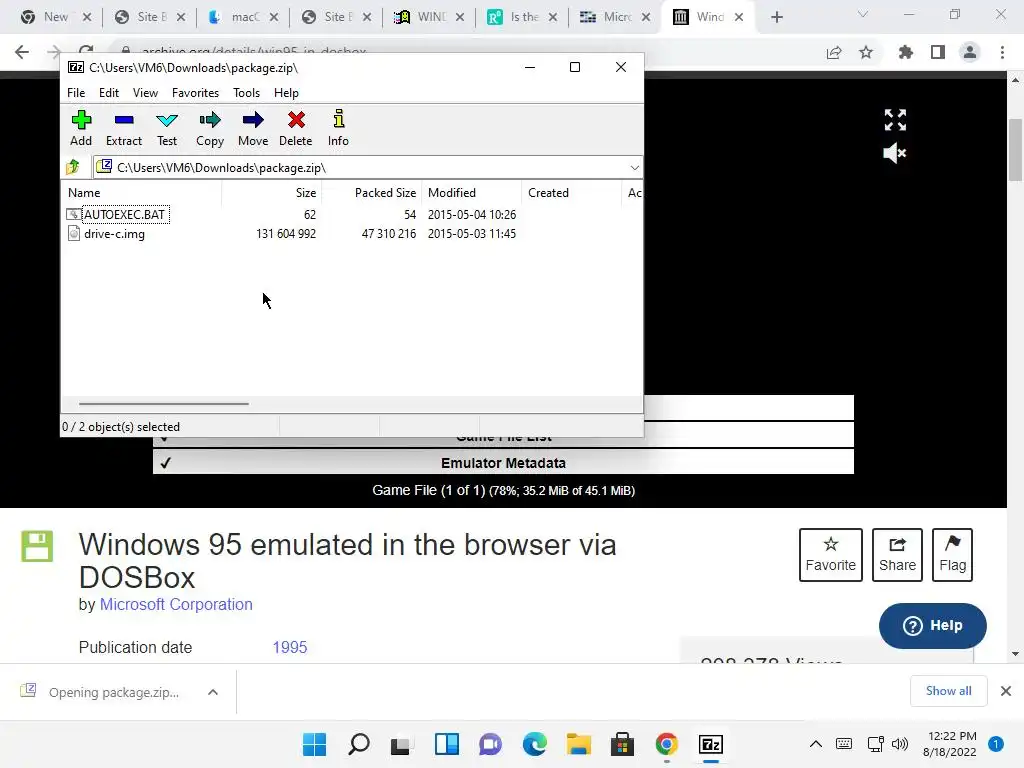The width and height of the screenshot is (1024, 768).
Task: Click the Favorite star button
Action: [x=830, y=554]
